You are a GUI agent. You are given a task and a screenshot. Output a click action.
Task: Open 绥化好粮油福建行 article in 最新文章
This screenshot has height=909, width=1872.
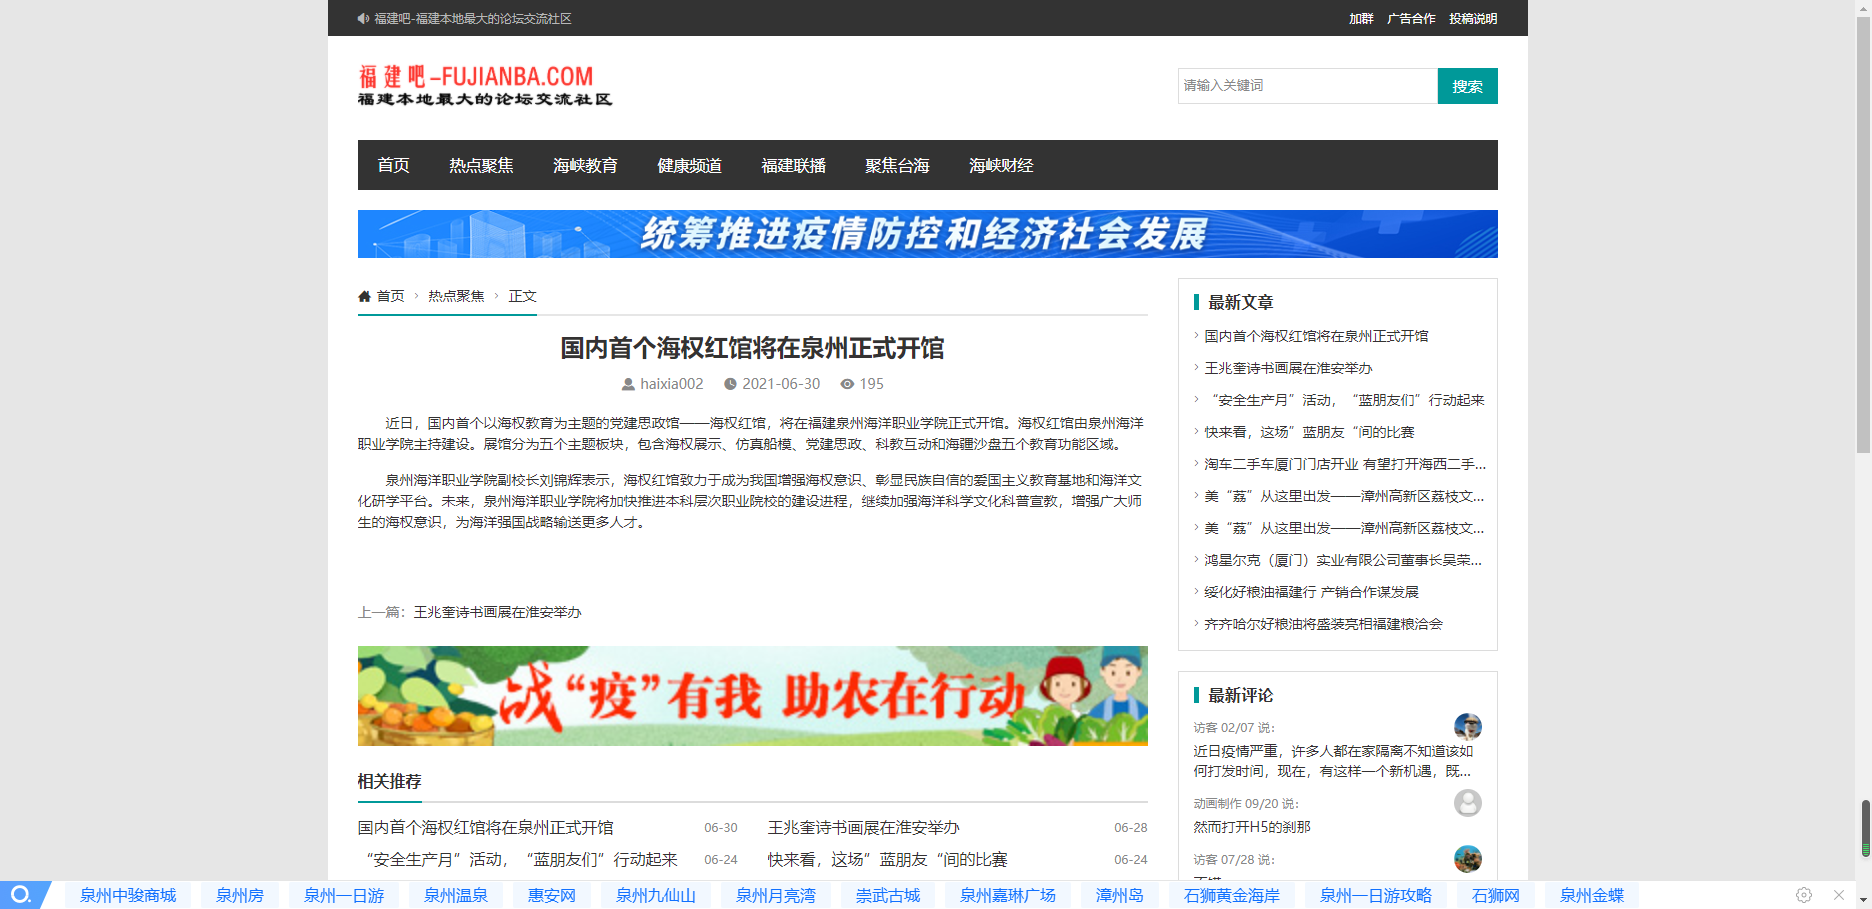coord(1311,592)
